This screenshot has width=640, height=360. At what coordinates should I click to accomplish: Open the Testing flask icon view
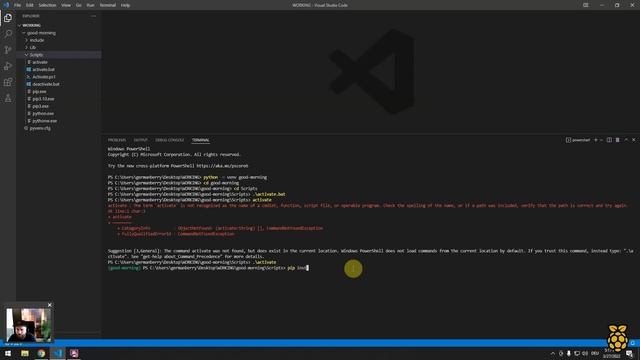pyautogui.click(x=8, y=98)
